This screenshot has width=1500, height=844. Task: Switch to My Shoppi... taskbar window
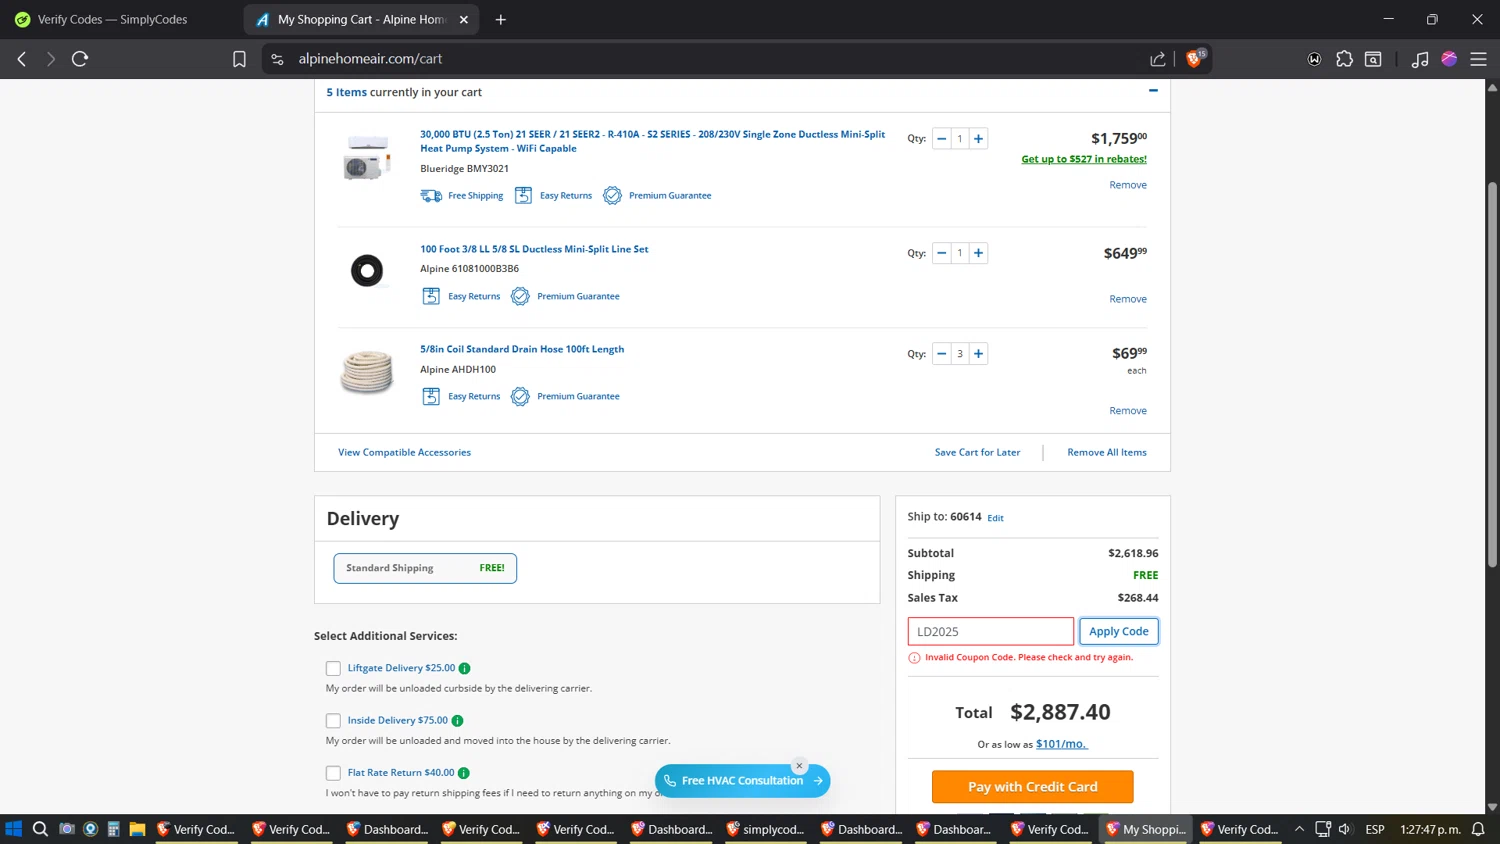point(1146,829)
